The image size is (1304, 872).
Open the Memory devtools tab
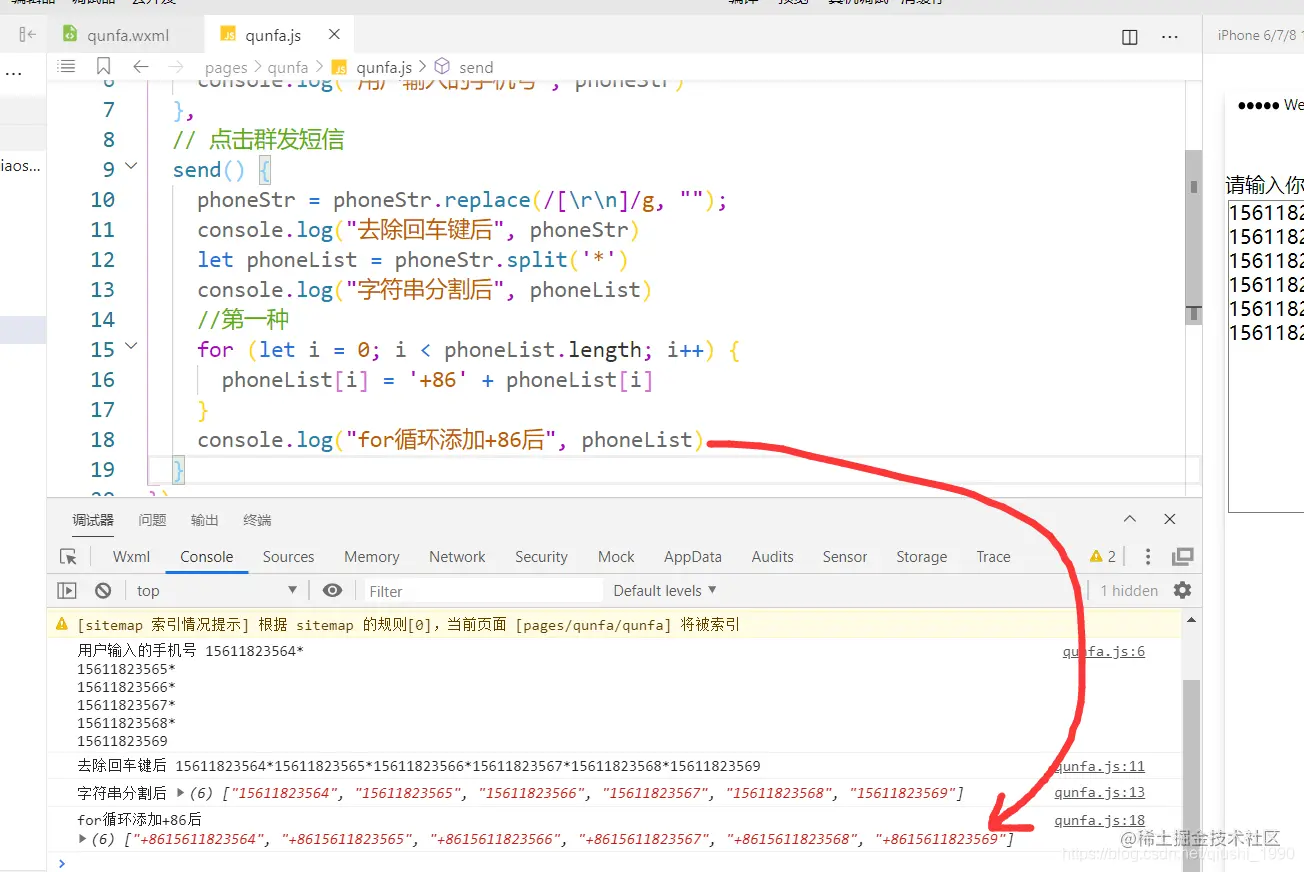[x=372, y=557]
